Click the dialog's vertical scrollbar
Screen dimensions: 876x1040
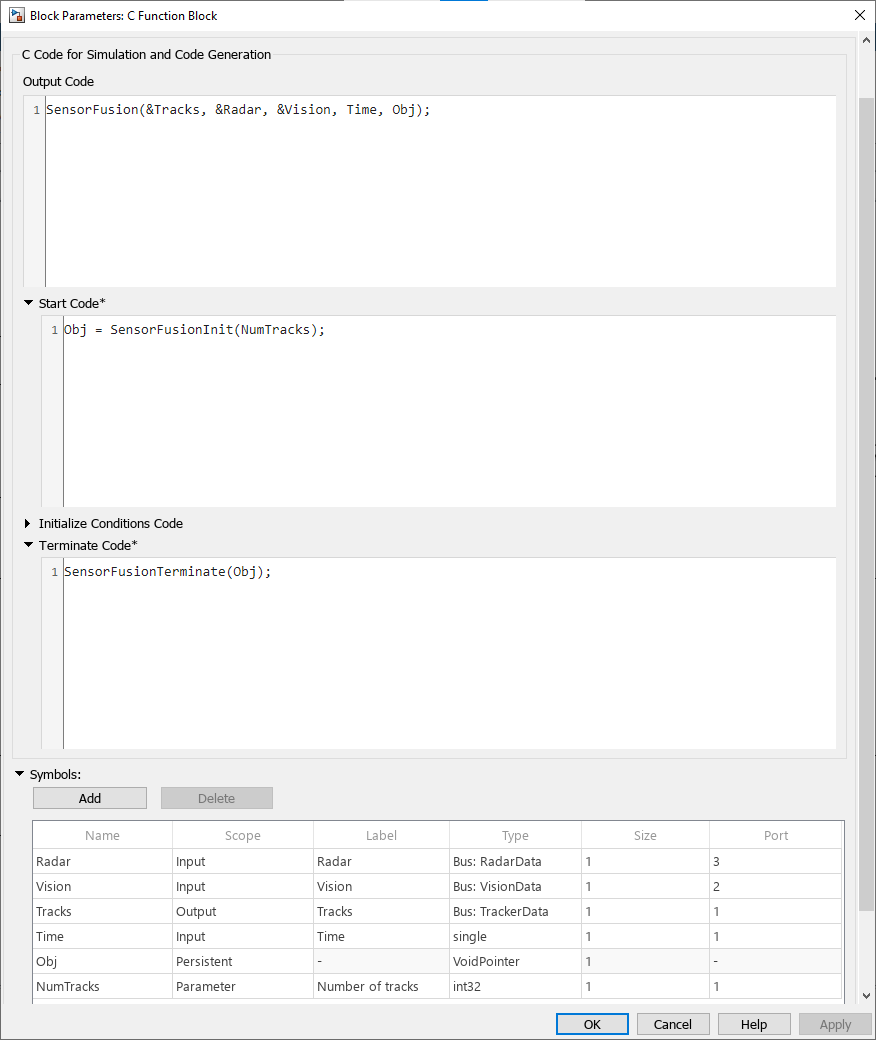(x=866, y=500)
